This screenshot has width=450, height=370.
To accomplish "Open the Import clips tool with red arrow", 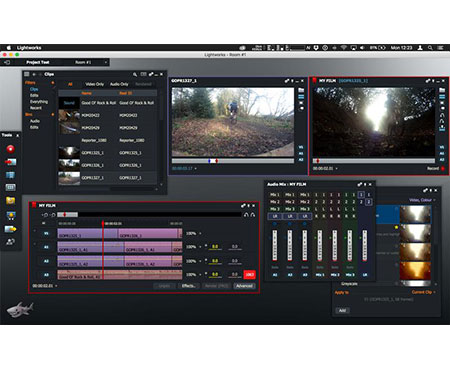I will (x=11, y=162).
